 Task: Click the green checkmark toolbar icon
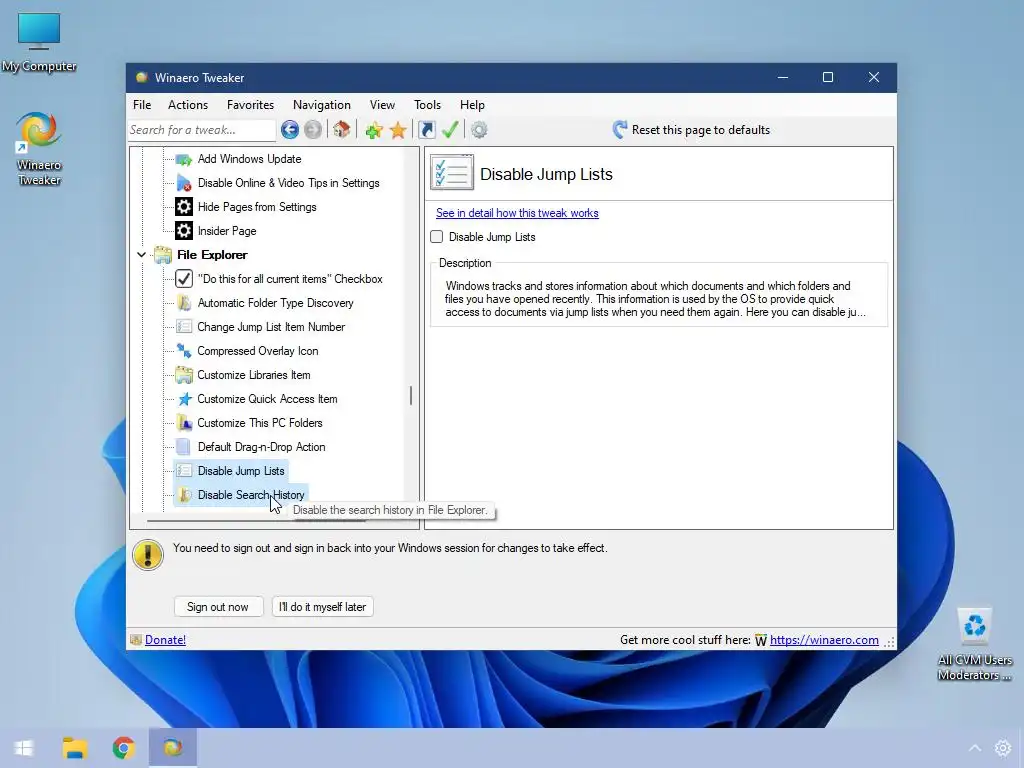pyautogui.click(x=450, y=130)
